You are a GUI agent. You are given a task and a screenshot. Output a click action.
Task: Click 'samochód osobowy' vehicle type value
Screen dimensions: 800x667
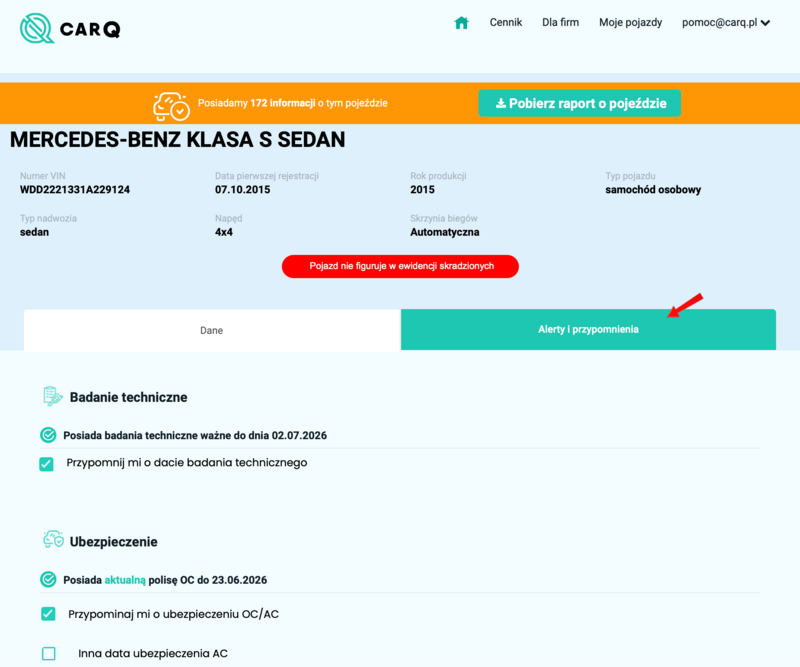click(x=653, y=189)
